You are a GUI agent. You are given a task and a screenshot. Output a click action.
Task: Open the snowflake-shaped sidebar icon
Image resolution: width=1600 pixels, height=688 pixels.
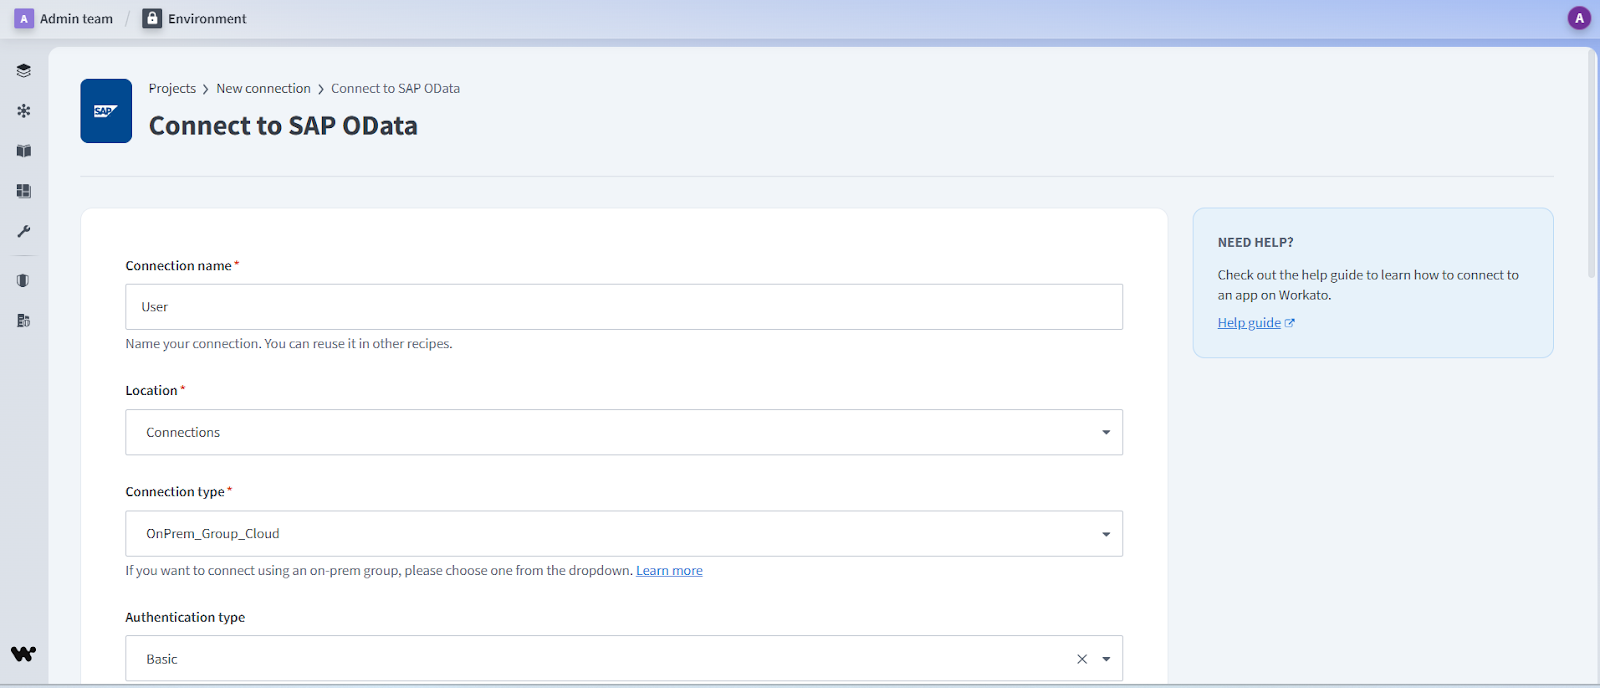[24, 111]
